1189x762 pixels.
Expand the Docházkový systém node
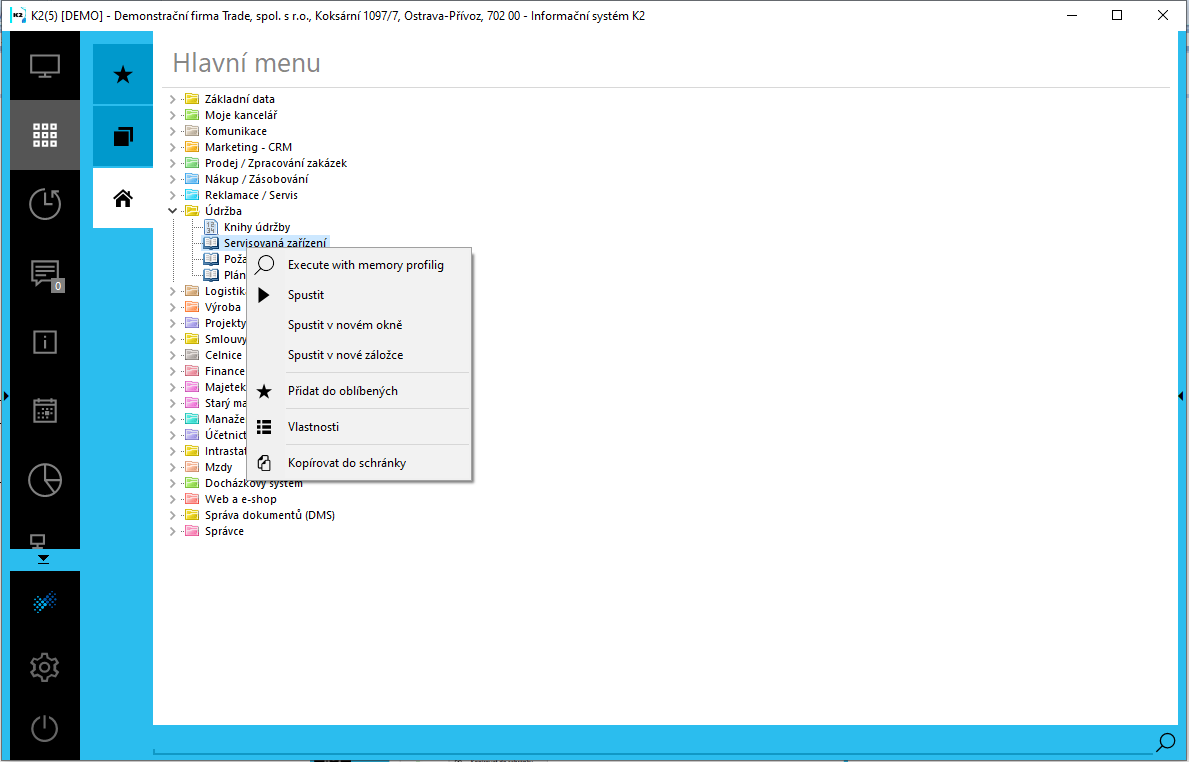click(x=173, y=484)
